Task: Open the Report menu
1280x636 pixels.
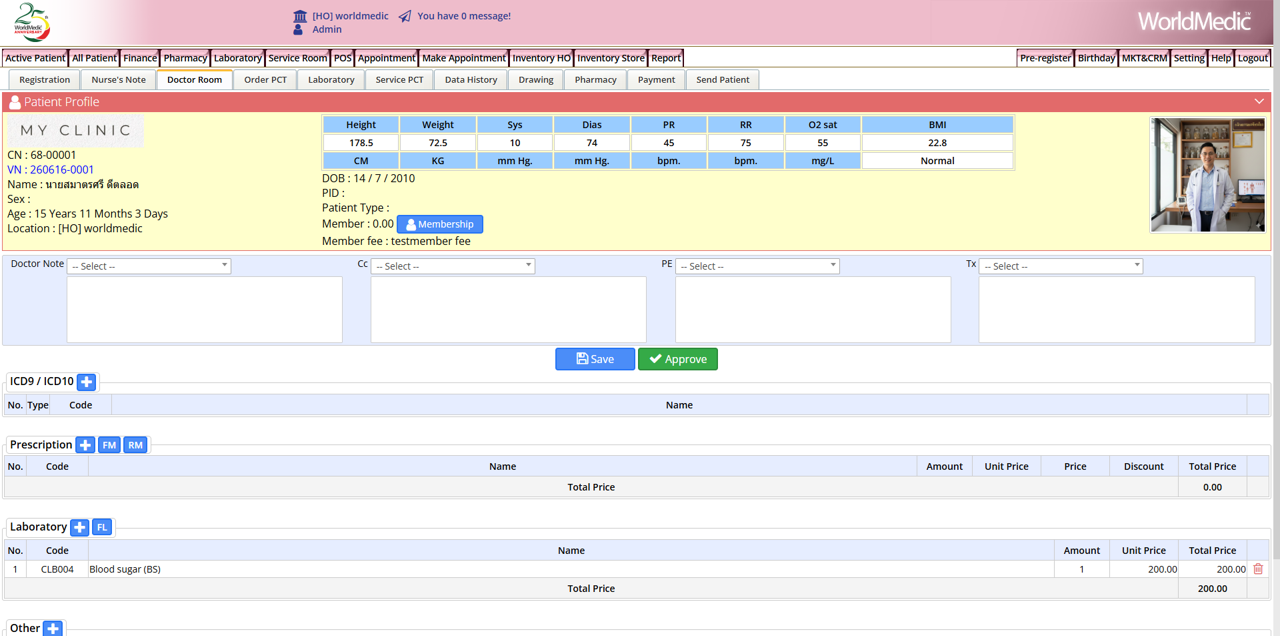Action: pos(666,58)
